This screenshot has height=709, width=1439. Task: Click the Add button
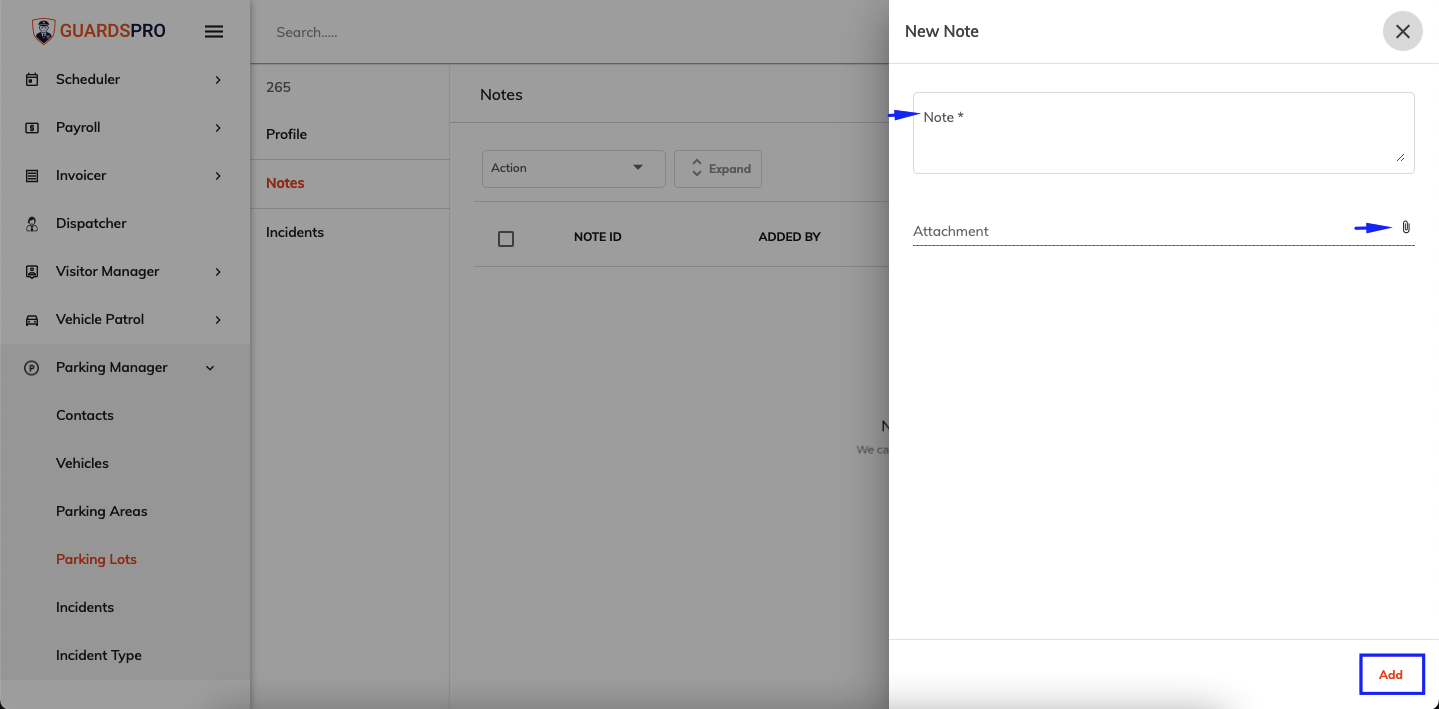coord(1391,674)
